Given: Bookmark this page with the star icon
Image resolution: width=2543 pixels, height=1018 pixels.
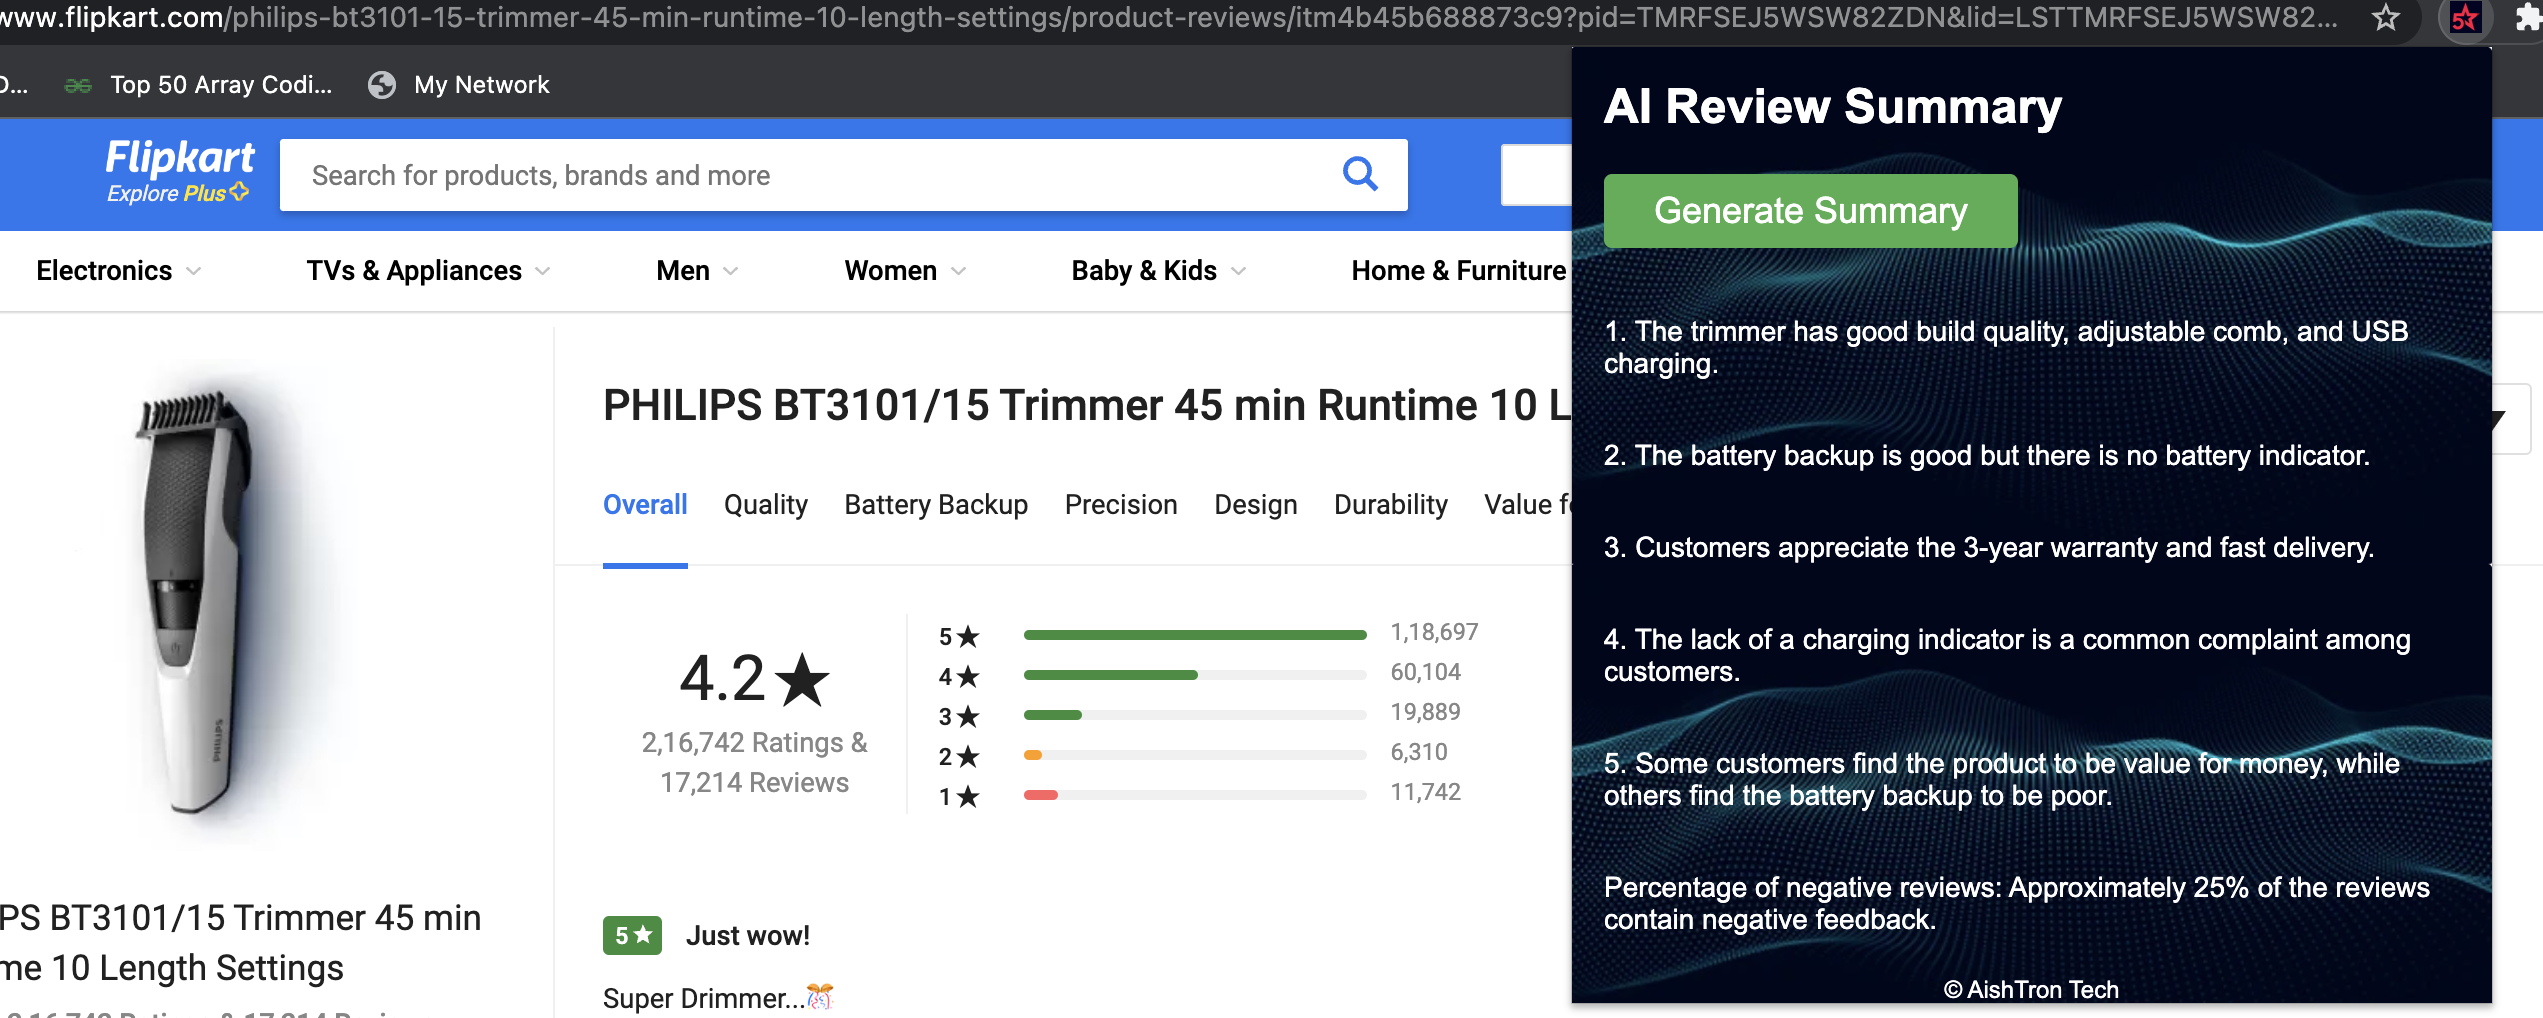Looking at the screenshot, I should click(2387, 17).
